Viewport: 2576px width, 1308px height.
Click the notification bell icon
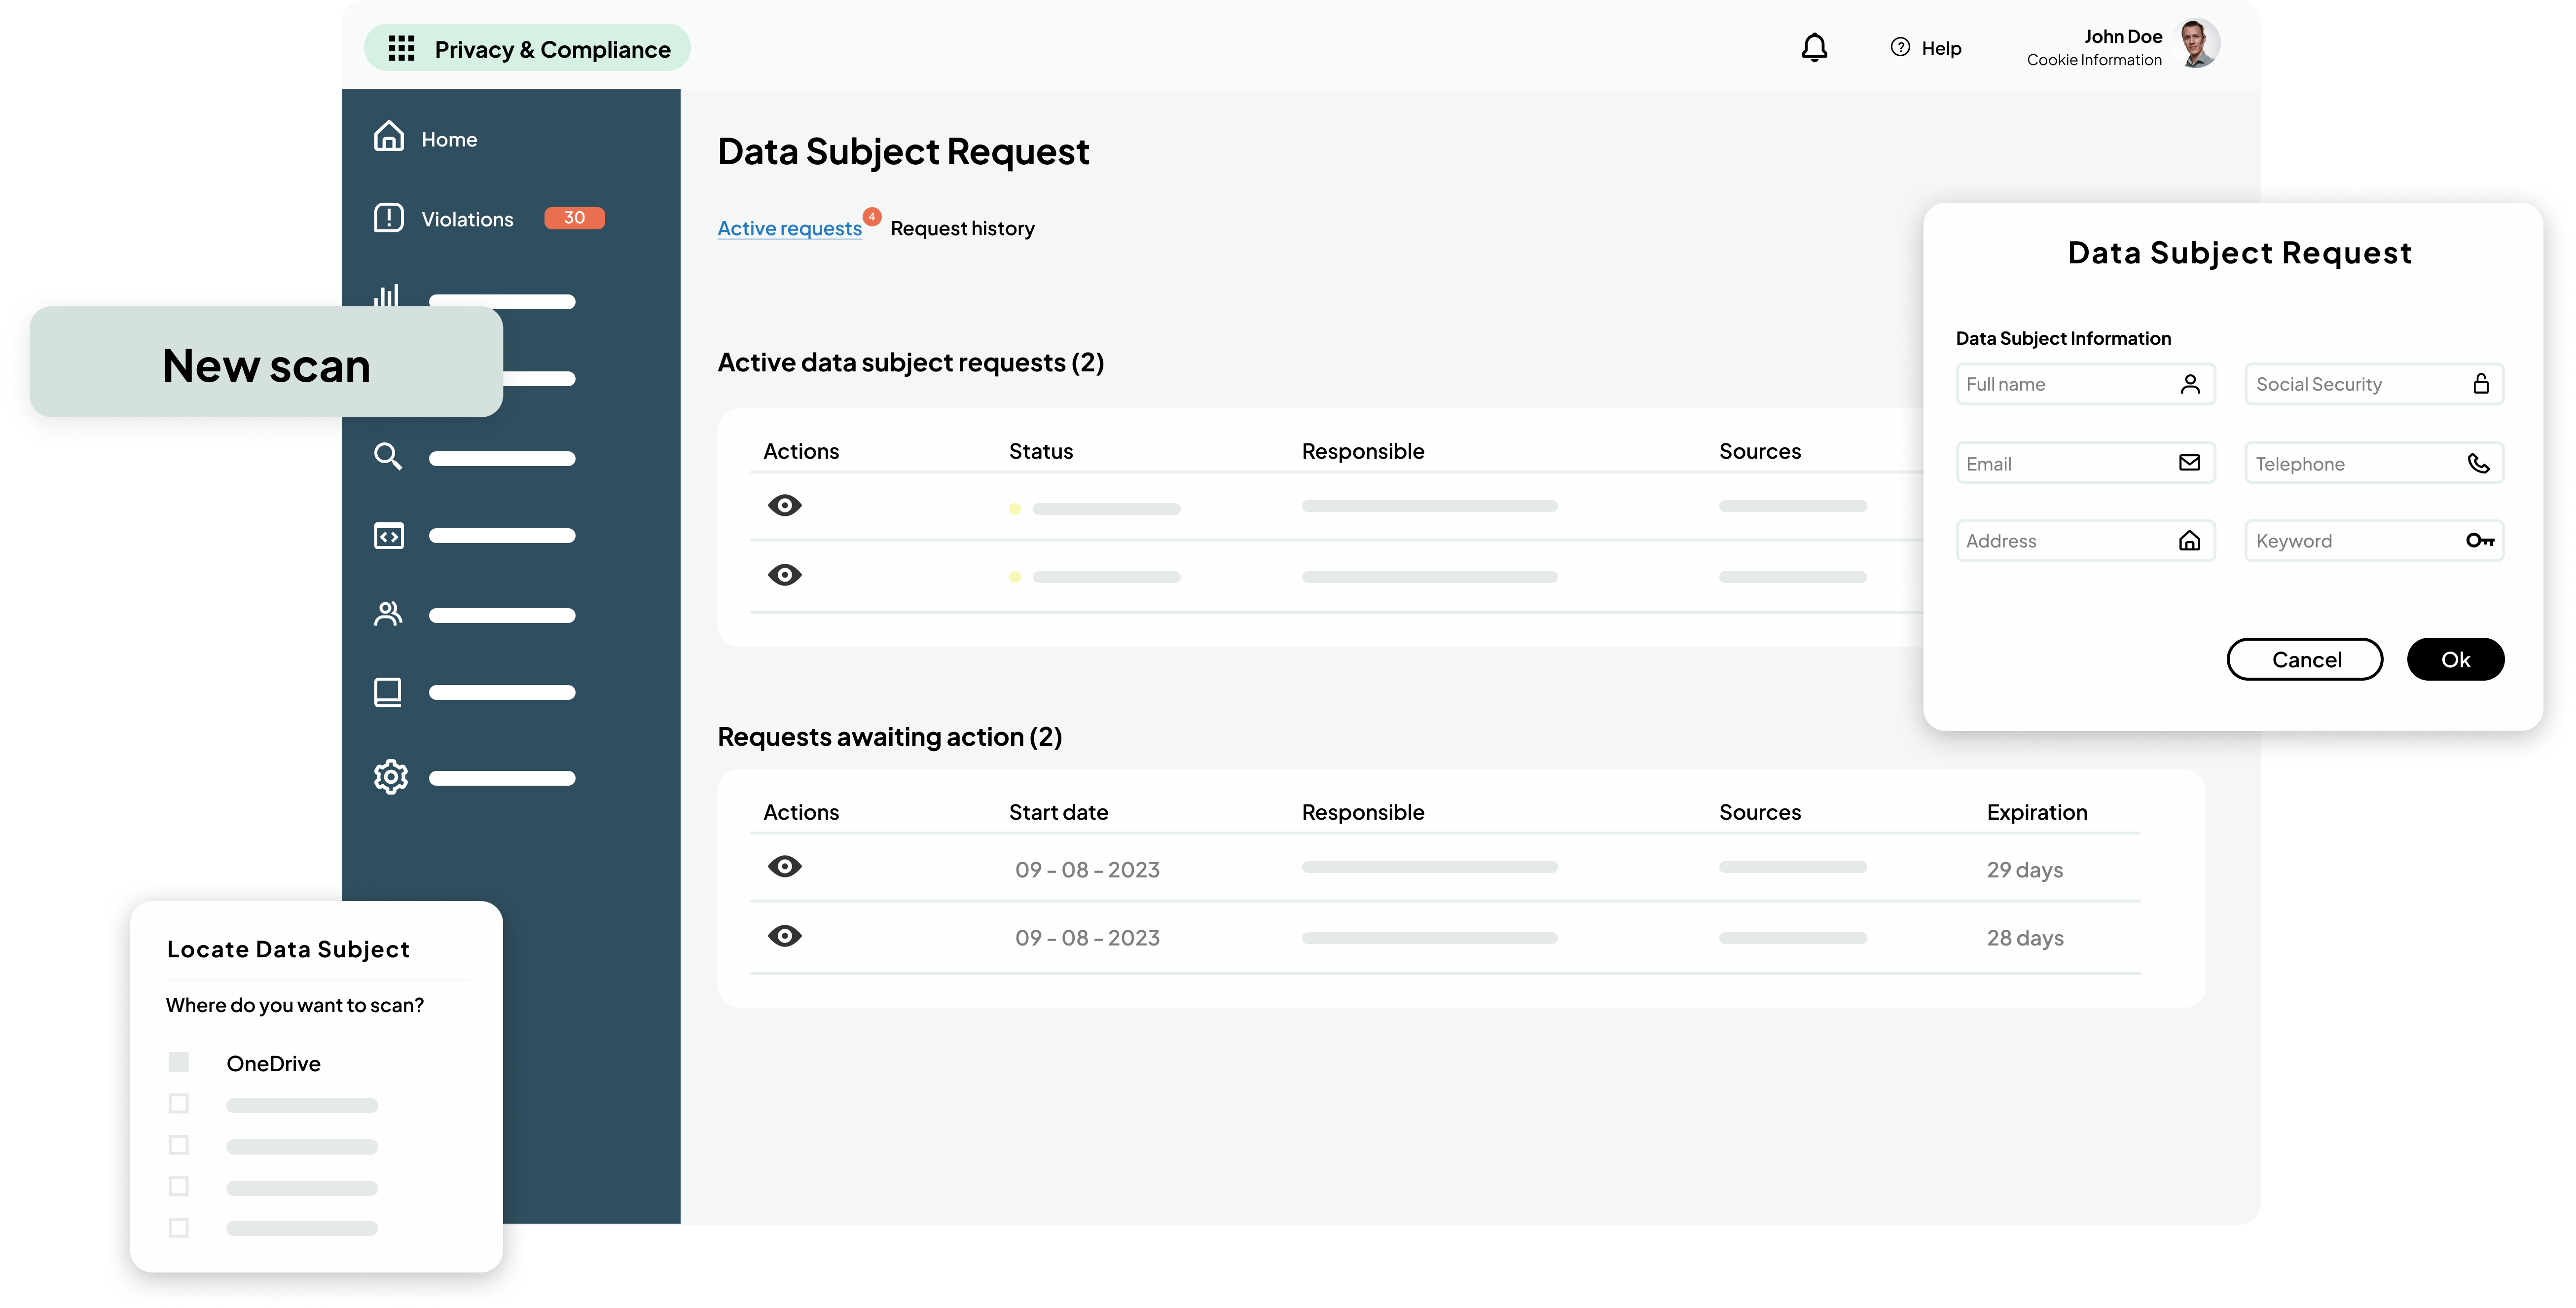[1814, 47]
